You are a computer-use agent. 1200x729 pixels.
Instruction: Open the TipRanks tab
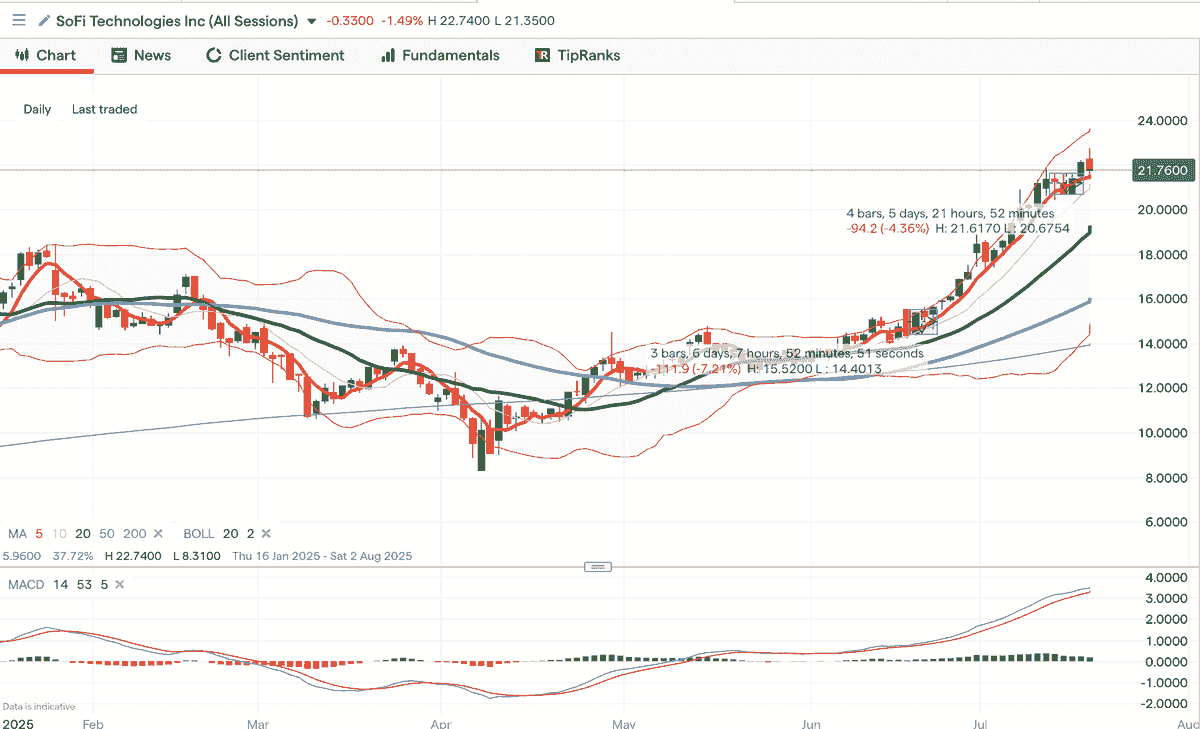click(x=578, y=55)
